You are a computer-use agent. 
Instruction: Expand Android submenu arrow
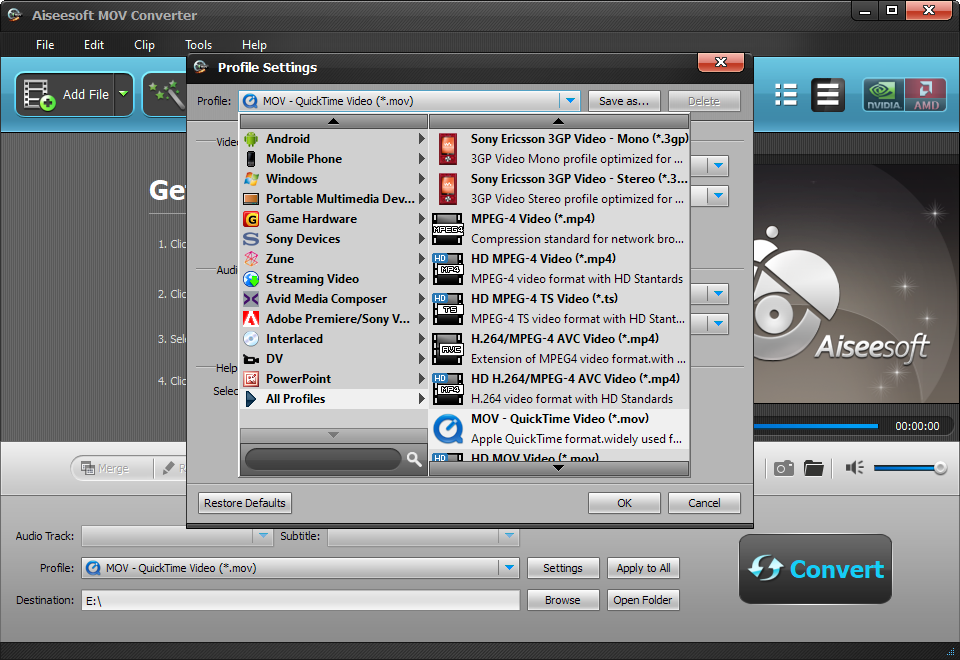(421, 139)
